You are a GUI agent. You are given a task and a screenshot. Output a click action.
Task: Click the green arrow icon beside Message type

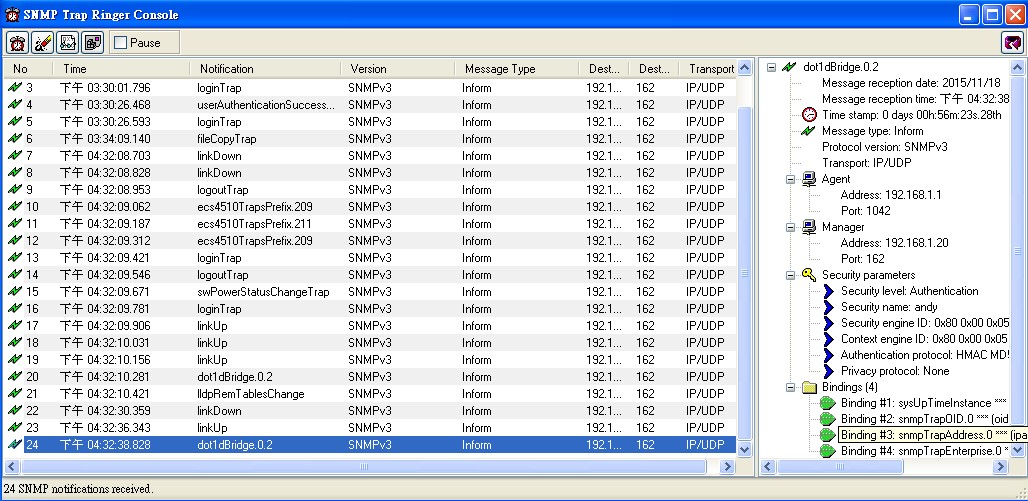[x=810, y=131]
